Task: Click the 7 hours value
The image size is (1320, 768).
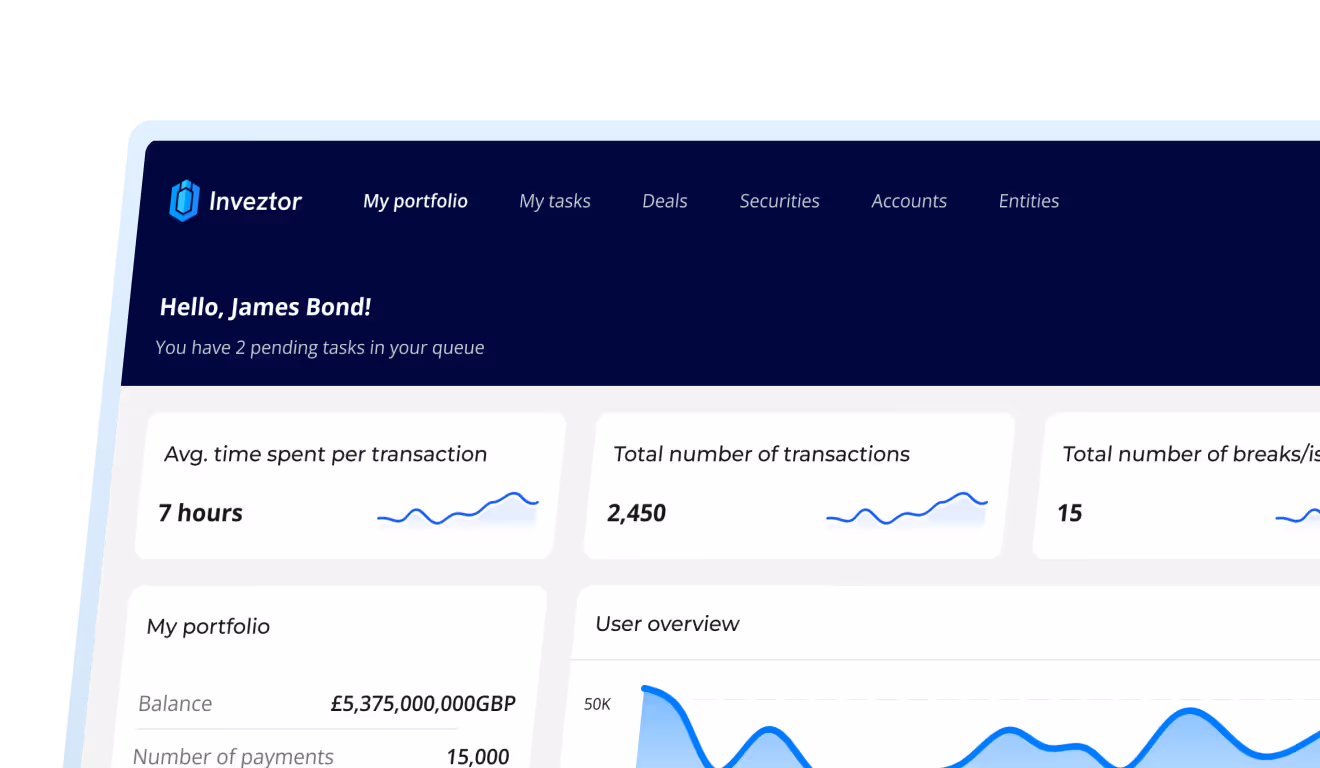Action: coord(201,513)
